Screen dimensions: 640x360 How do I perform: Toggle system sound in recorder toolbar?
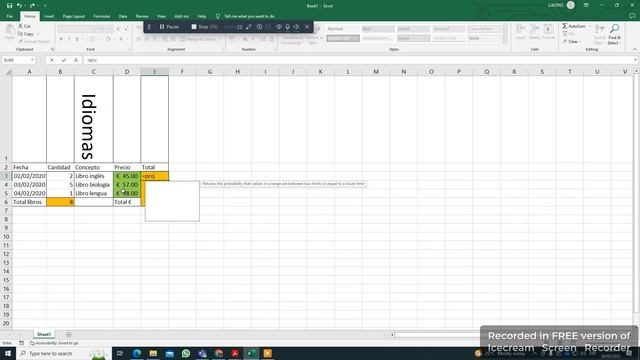[x=296, y=27]
